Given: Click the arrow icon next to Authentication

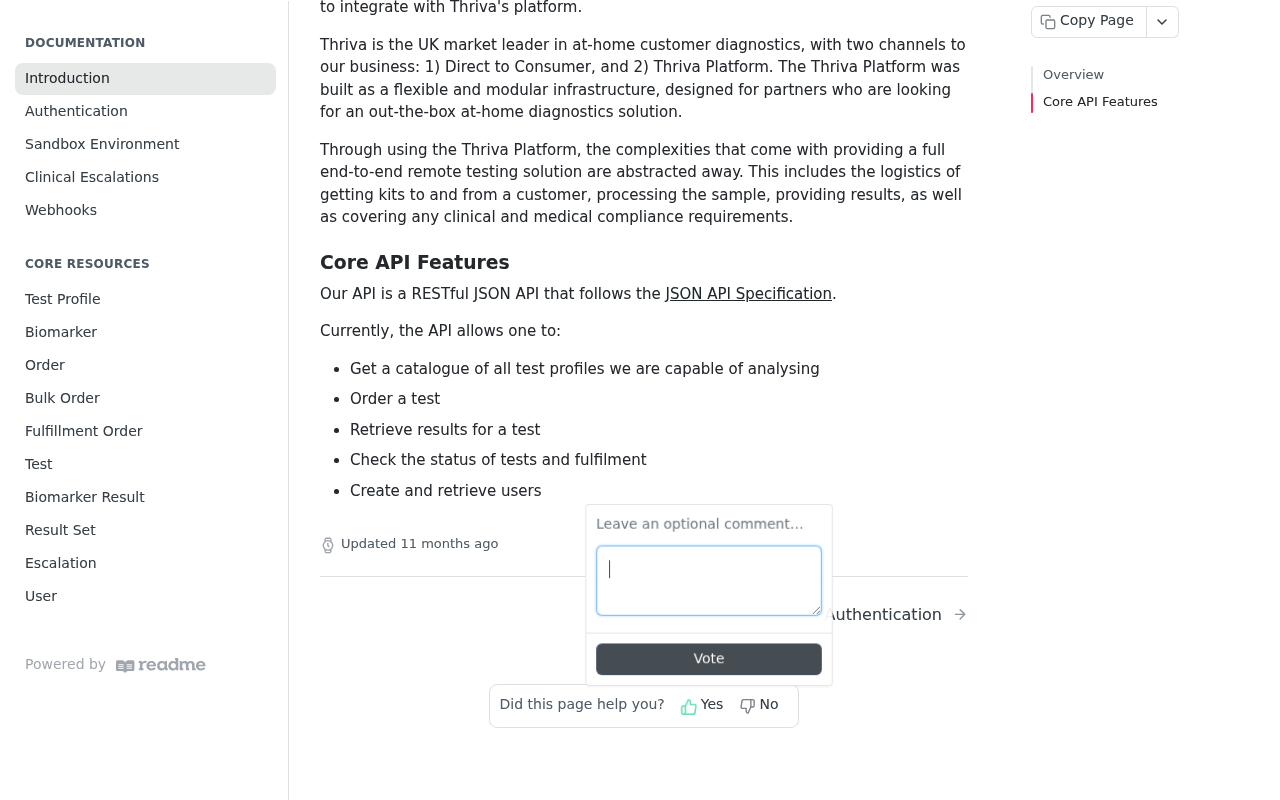Looking at the screenshot, I should point(960,615).
